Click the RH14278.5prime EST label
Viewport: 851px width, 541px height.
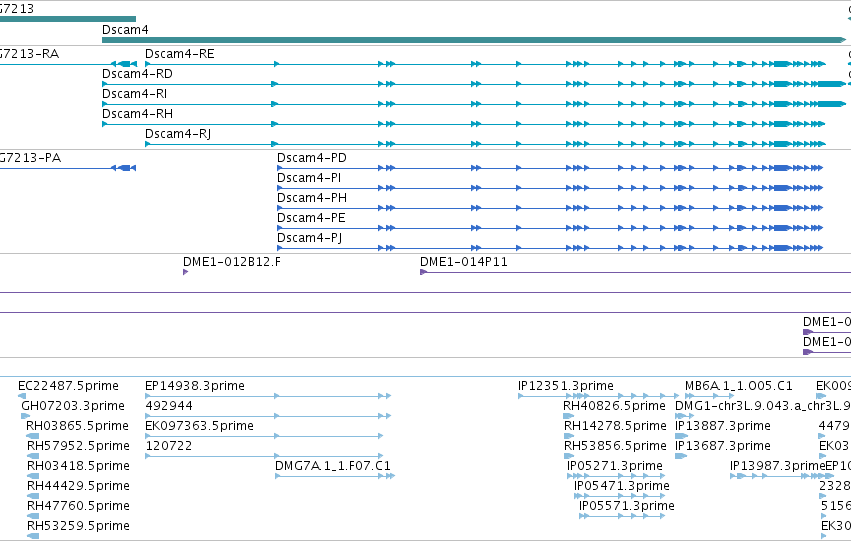pos(615,426)
